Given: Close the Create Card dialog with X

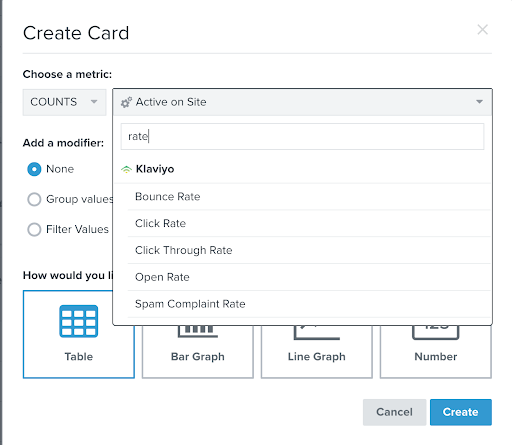Looking at the screenshot, I should coord(483,30).
